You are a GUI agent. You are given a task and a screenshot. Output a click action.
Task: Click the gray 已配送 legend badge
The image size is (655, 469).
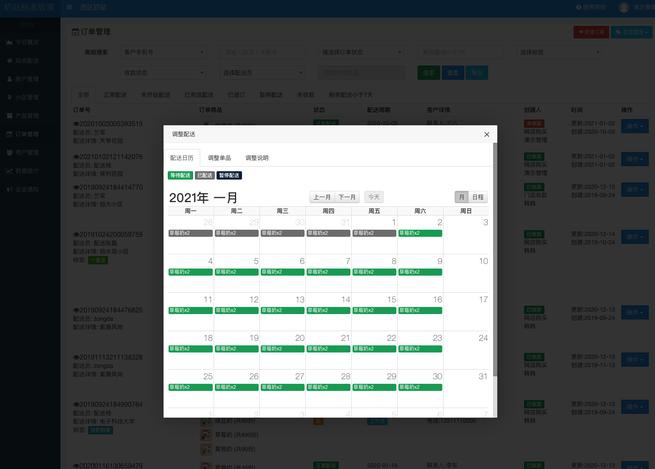tap(204, 175)
